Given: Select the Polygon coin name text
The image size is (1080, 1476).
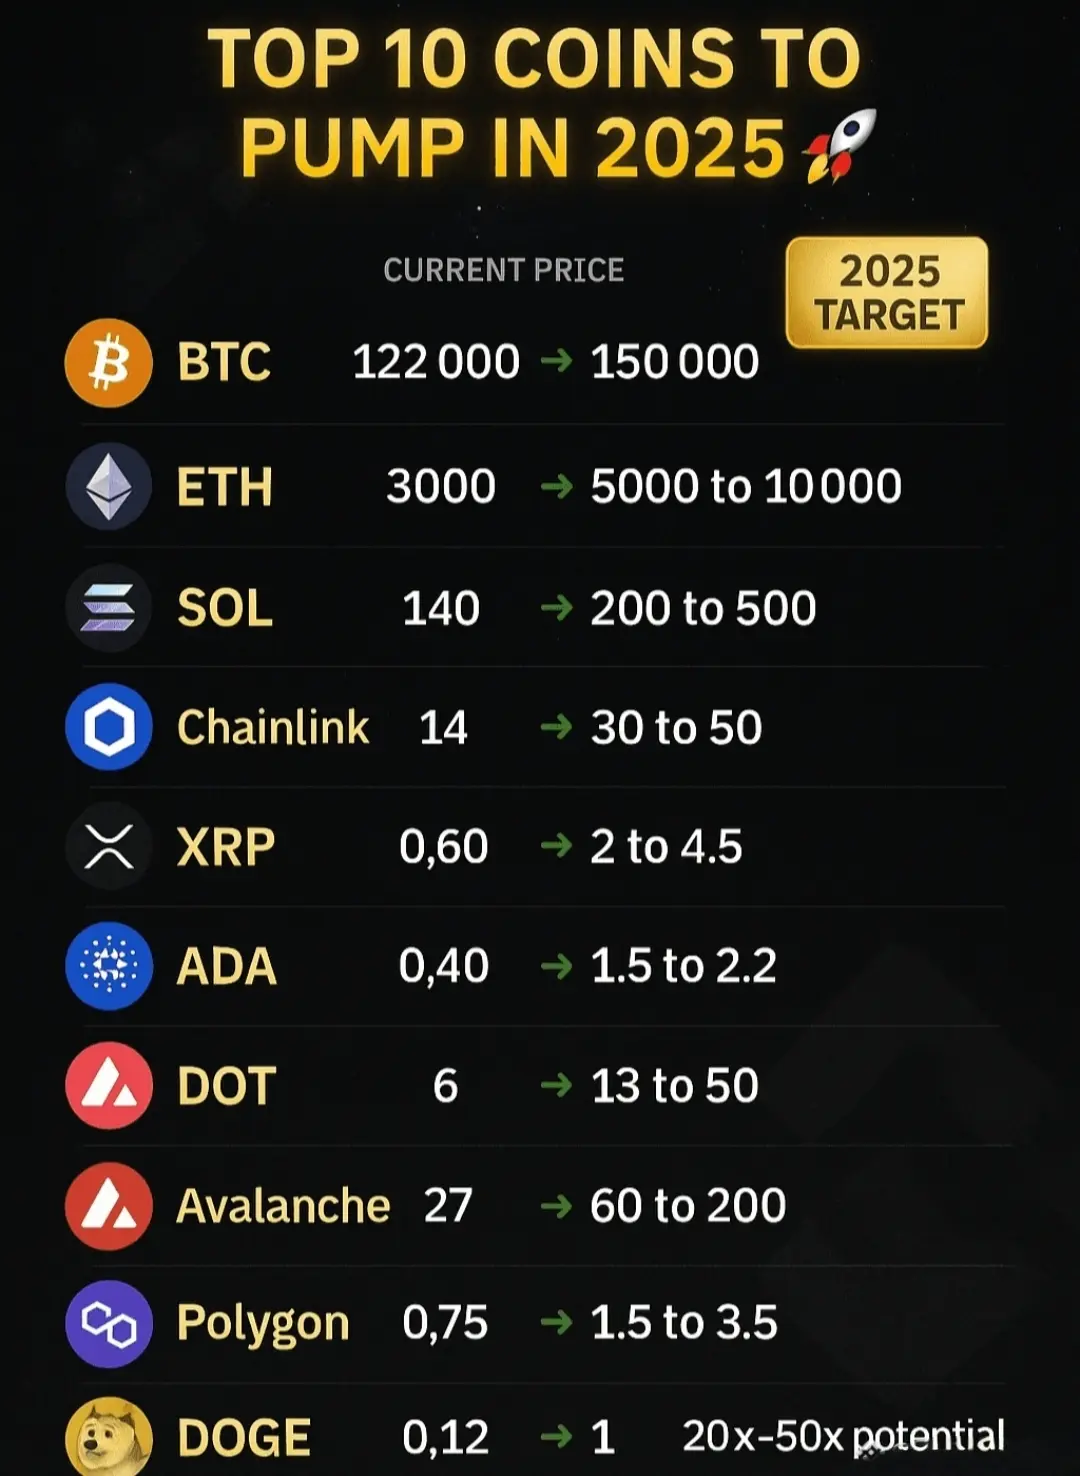Looking at the screenshot, I should pos(263,1325).
